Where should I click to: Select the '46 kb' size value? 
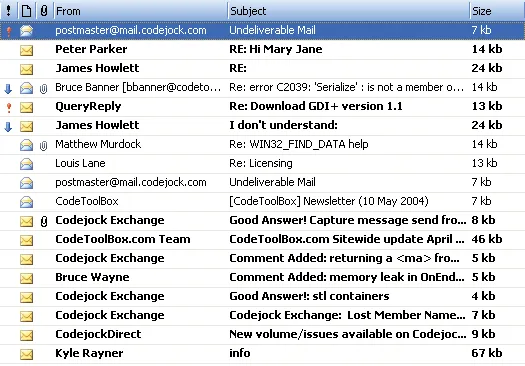click(x=487, y=239)
